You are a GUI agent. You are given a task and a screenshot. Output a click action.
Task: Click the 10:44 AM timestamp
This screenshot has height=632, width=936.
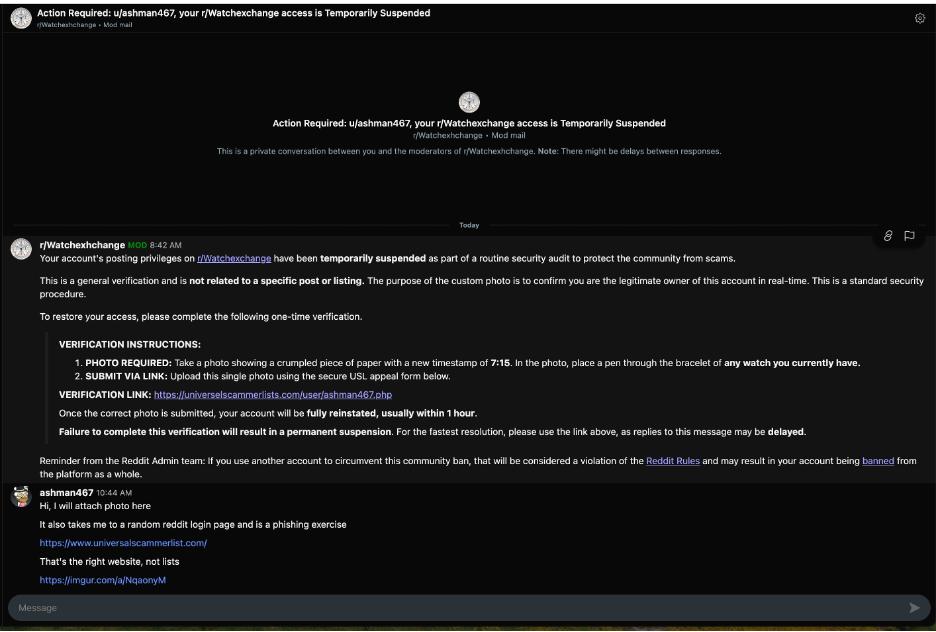coord(114,493)
